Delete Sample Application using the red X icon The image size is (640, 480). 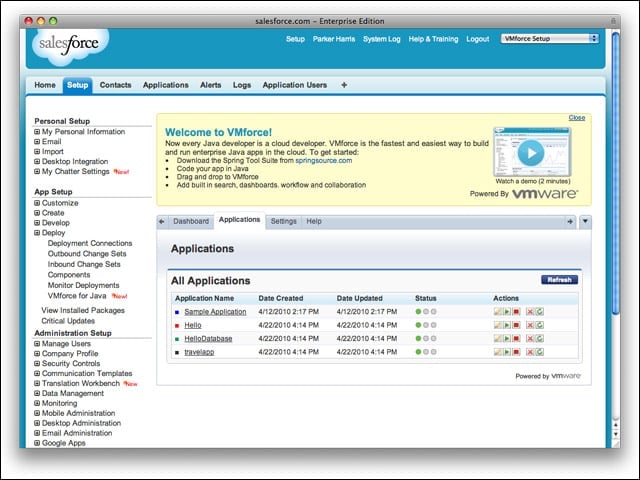[530, 312]
